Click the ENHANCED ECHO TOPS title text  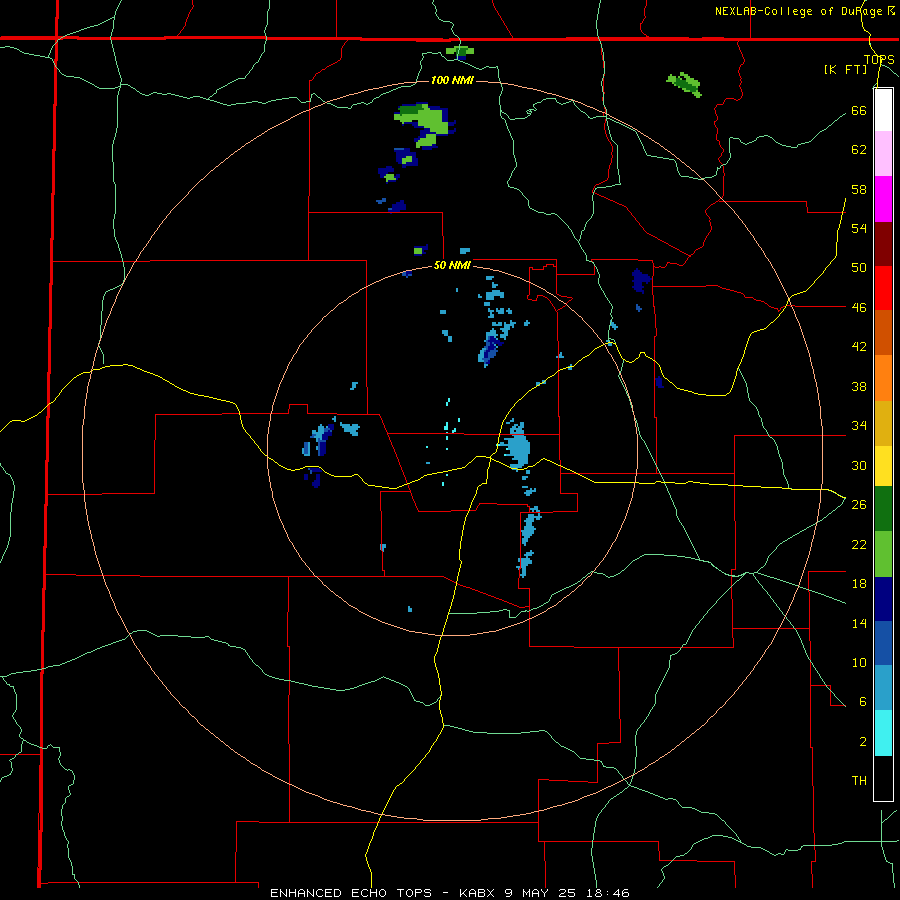(x=350, y=893)
